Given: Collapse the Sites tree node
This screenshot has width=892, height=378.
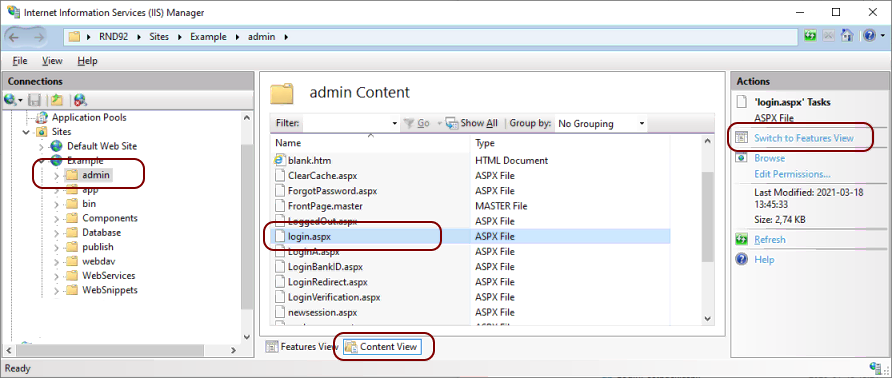Looking at the screenshot, I should (x=26, y=132).
